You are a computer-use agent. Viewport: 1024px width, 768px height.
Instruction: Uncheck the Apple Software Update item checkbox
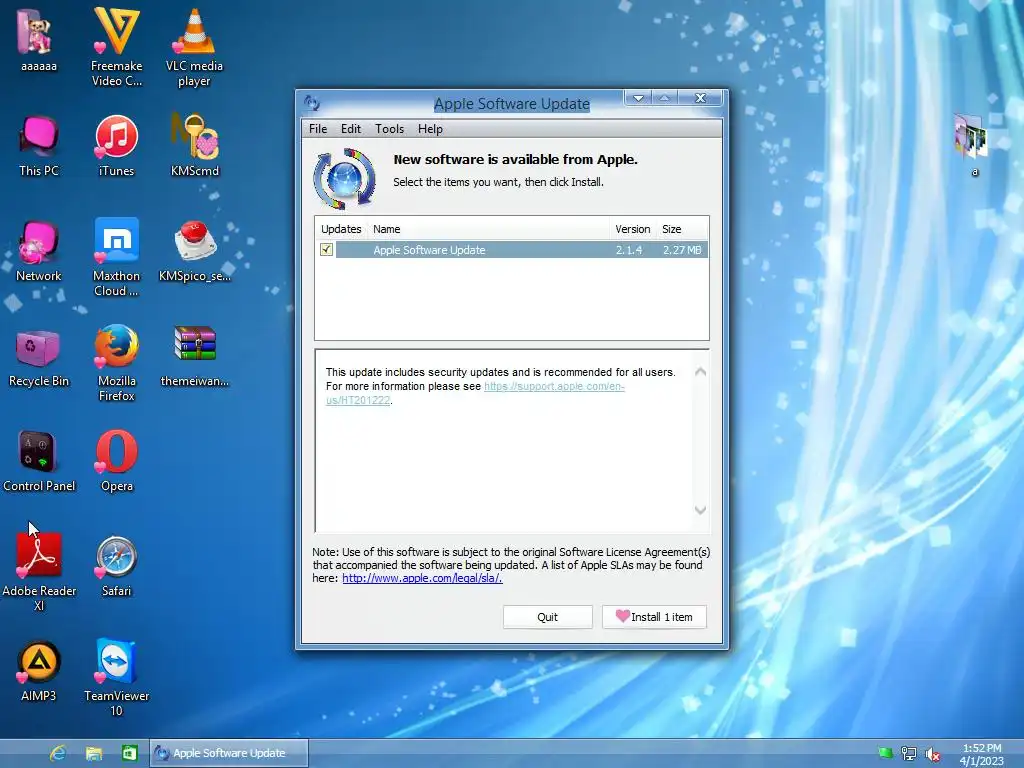tap(327, 249)
